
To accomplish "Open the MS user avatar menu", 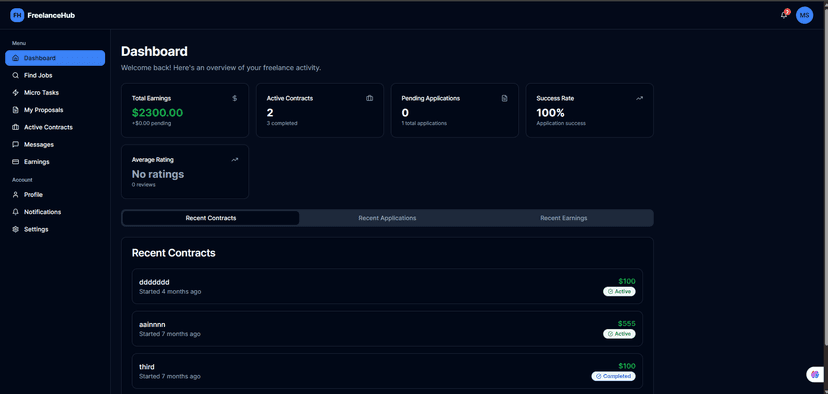I will pyautogui.click(x=804, y=15).
